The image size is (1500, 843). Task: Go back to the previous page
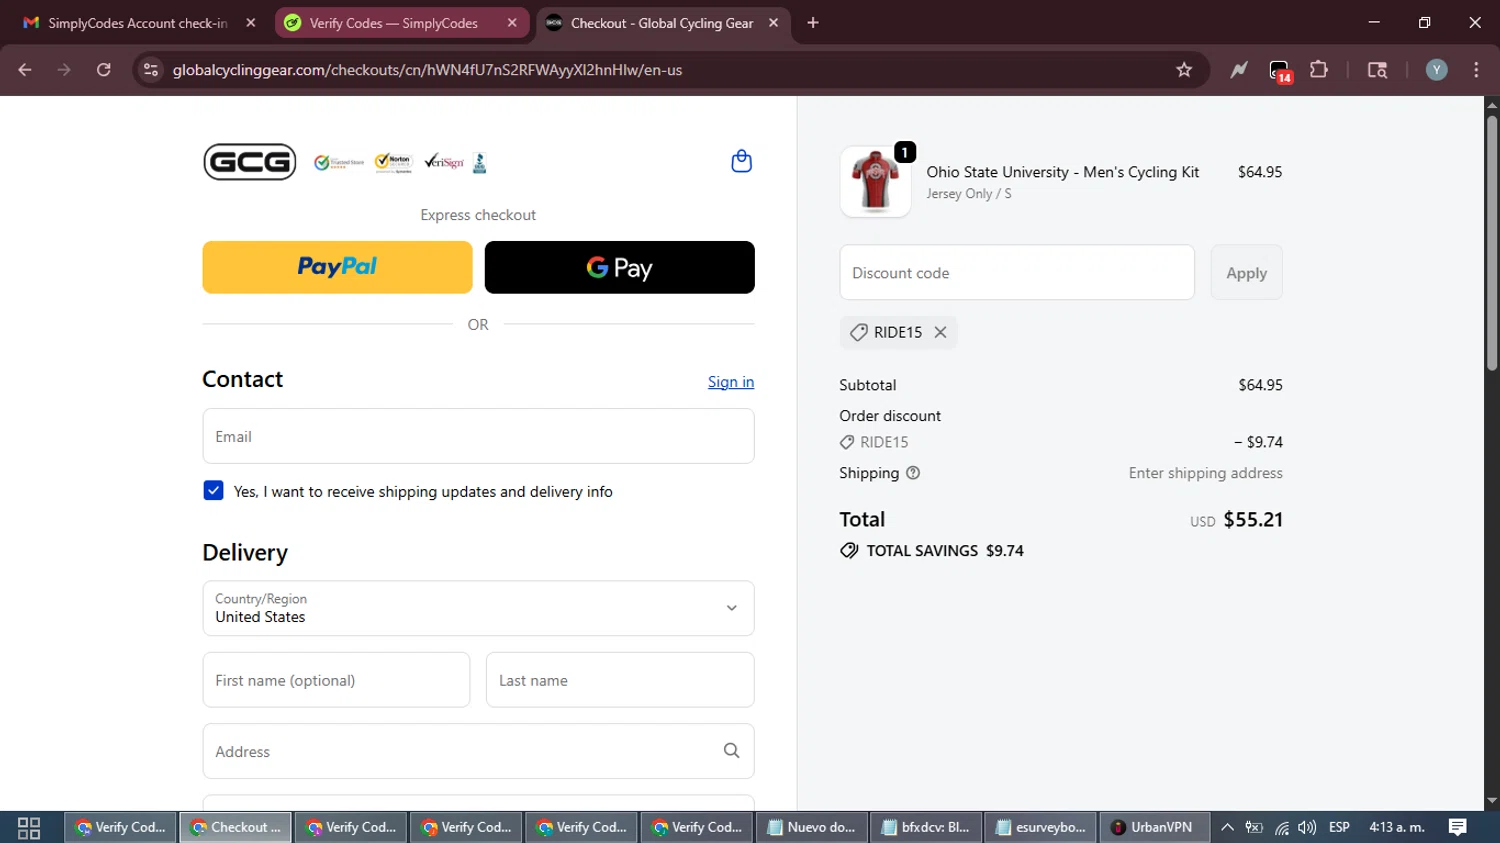25,70
